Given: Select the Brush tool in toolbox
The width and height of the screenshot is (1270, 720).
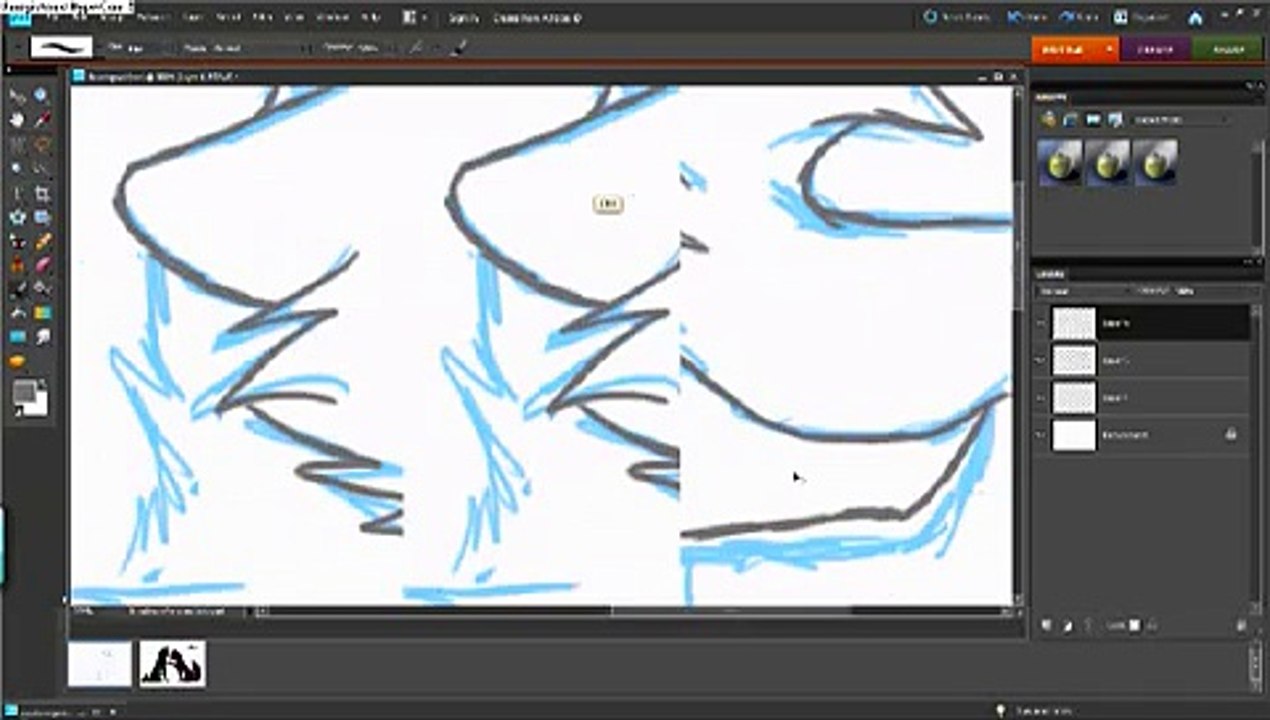Looking at the screenshot, I should tap(17, 291).
